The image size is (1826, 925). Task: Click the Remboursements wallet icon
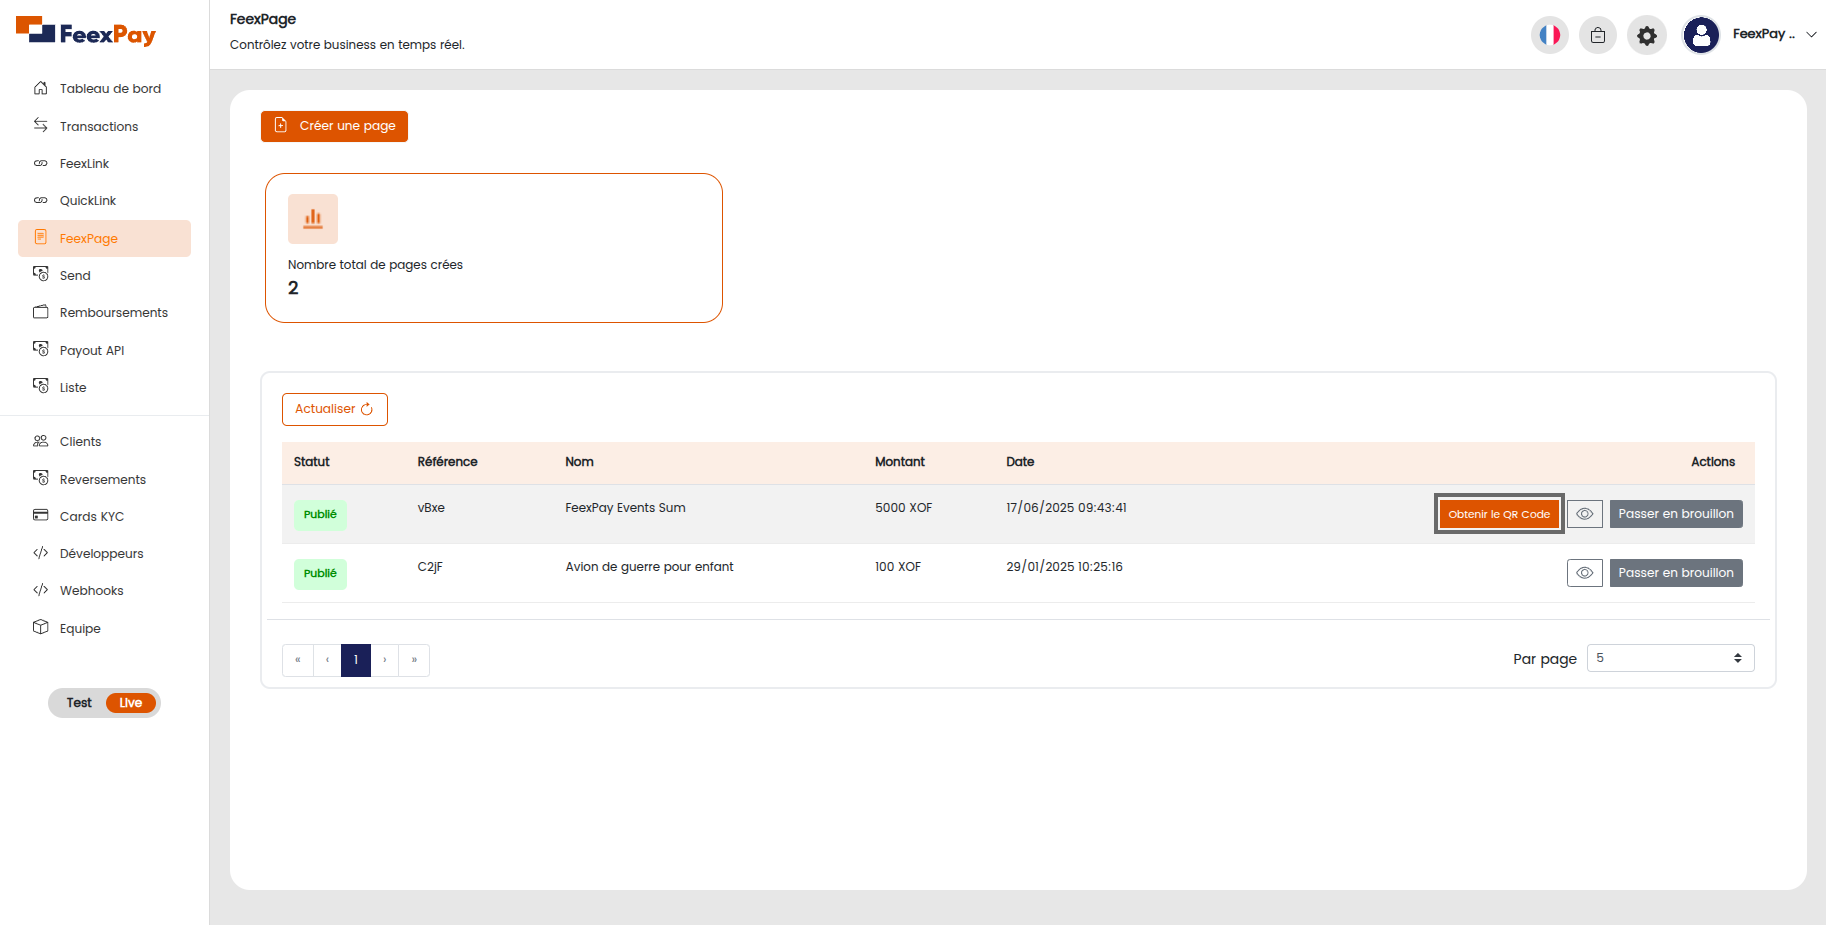41,312
